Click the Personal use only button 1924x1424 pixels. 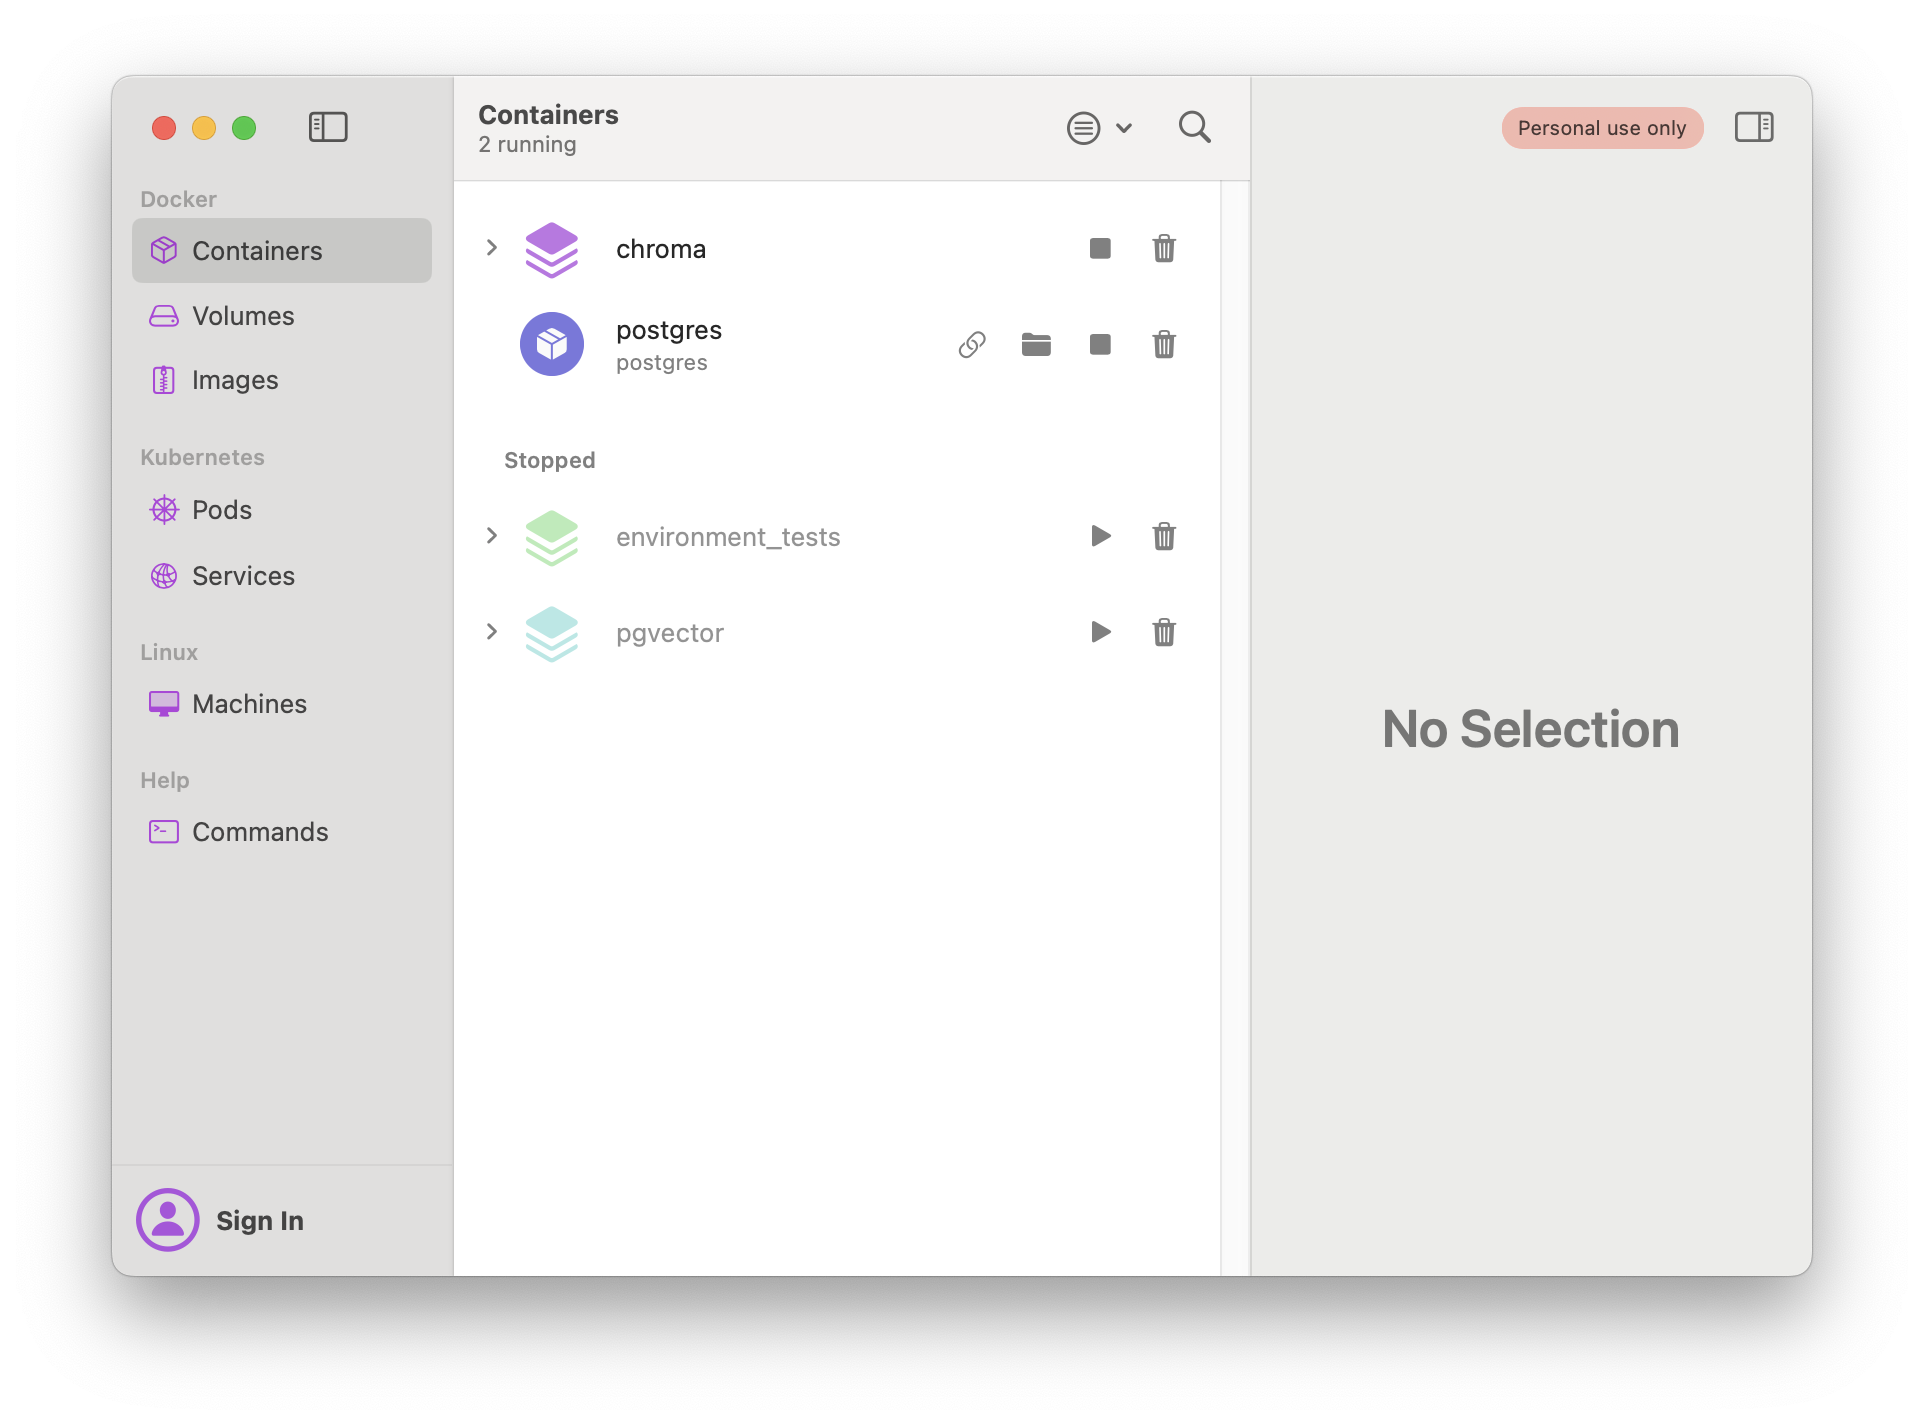tap(1602, 127)
